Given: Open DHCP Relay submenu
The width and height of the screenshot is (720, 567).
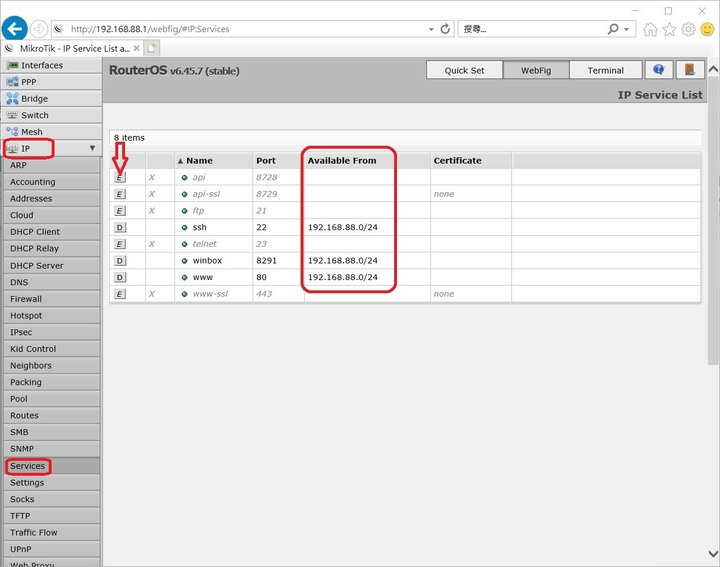Looking at the screenshot, I should [x=51, y=248].
